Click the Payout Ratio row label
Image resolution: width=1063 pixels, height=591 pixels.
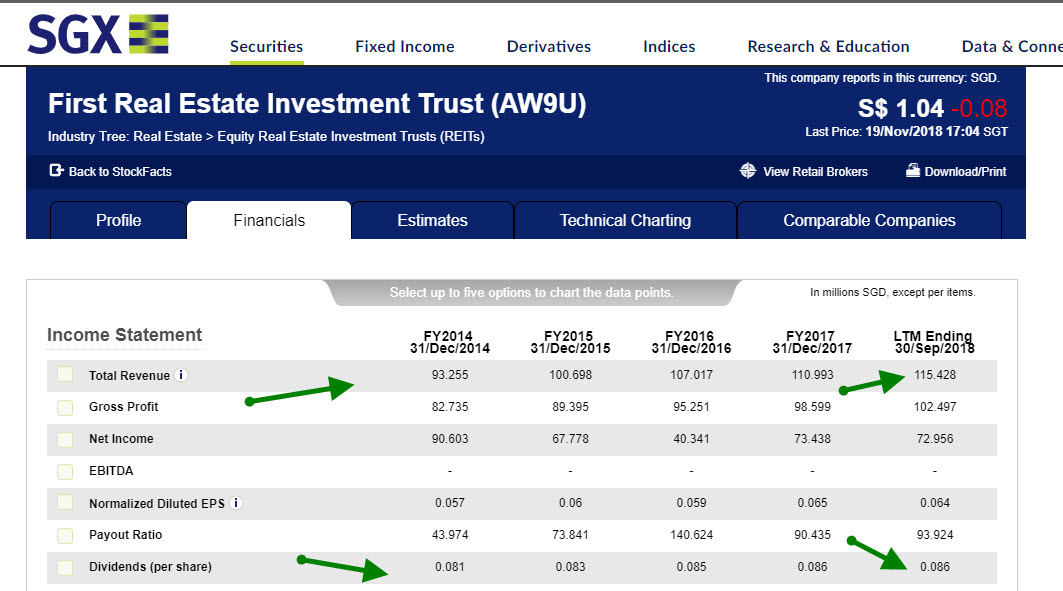(125, 535)
